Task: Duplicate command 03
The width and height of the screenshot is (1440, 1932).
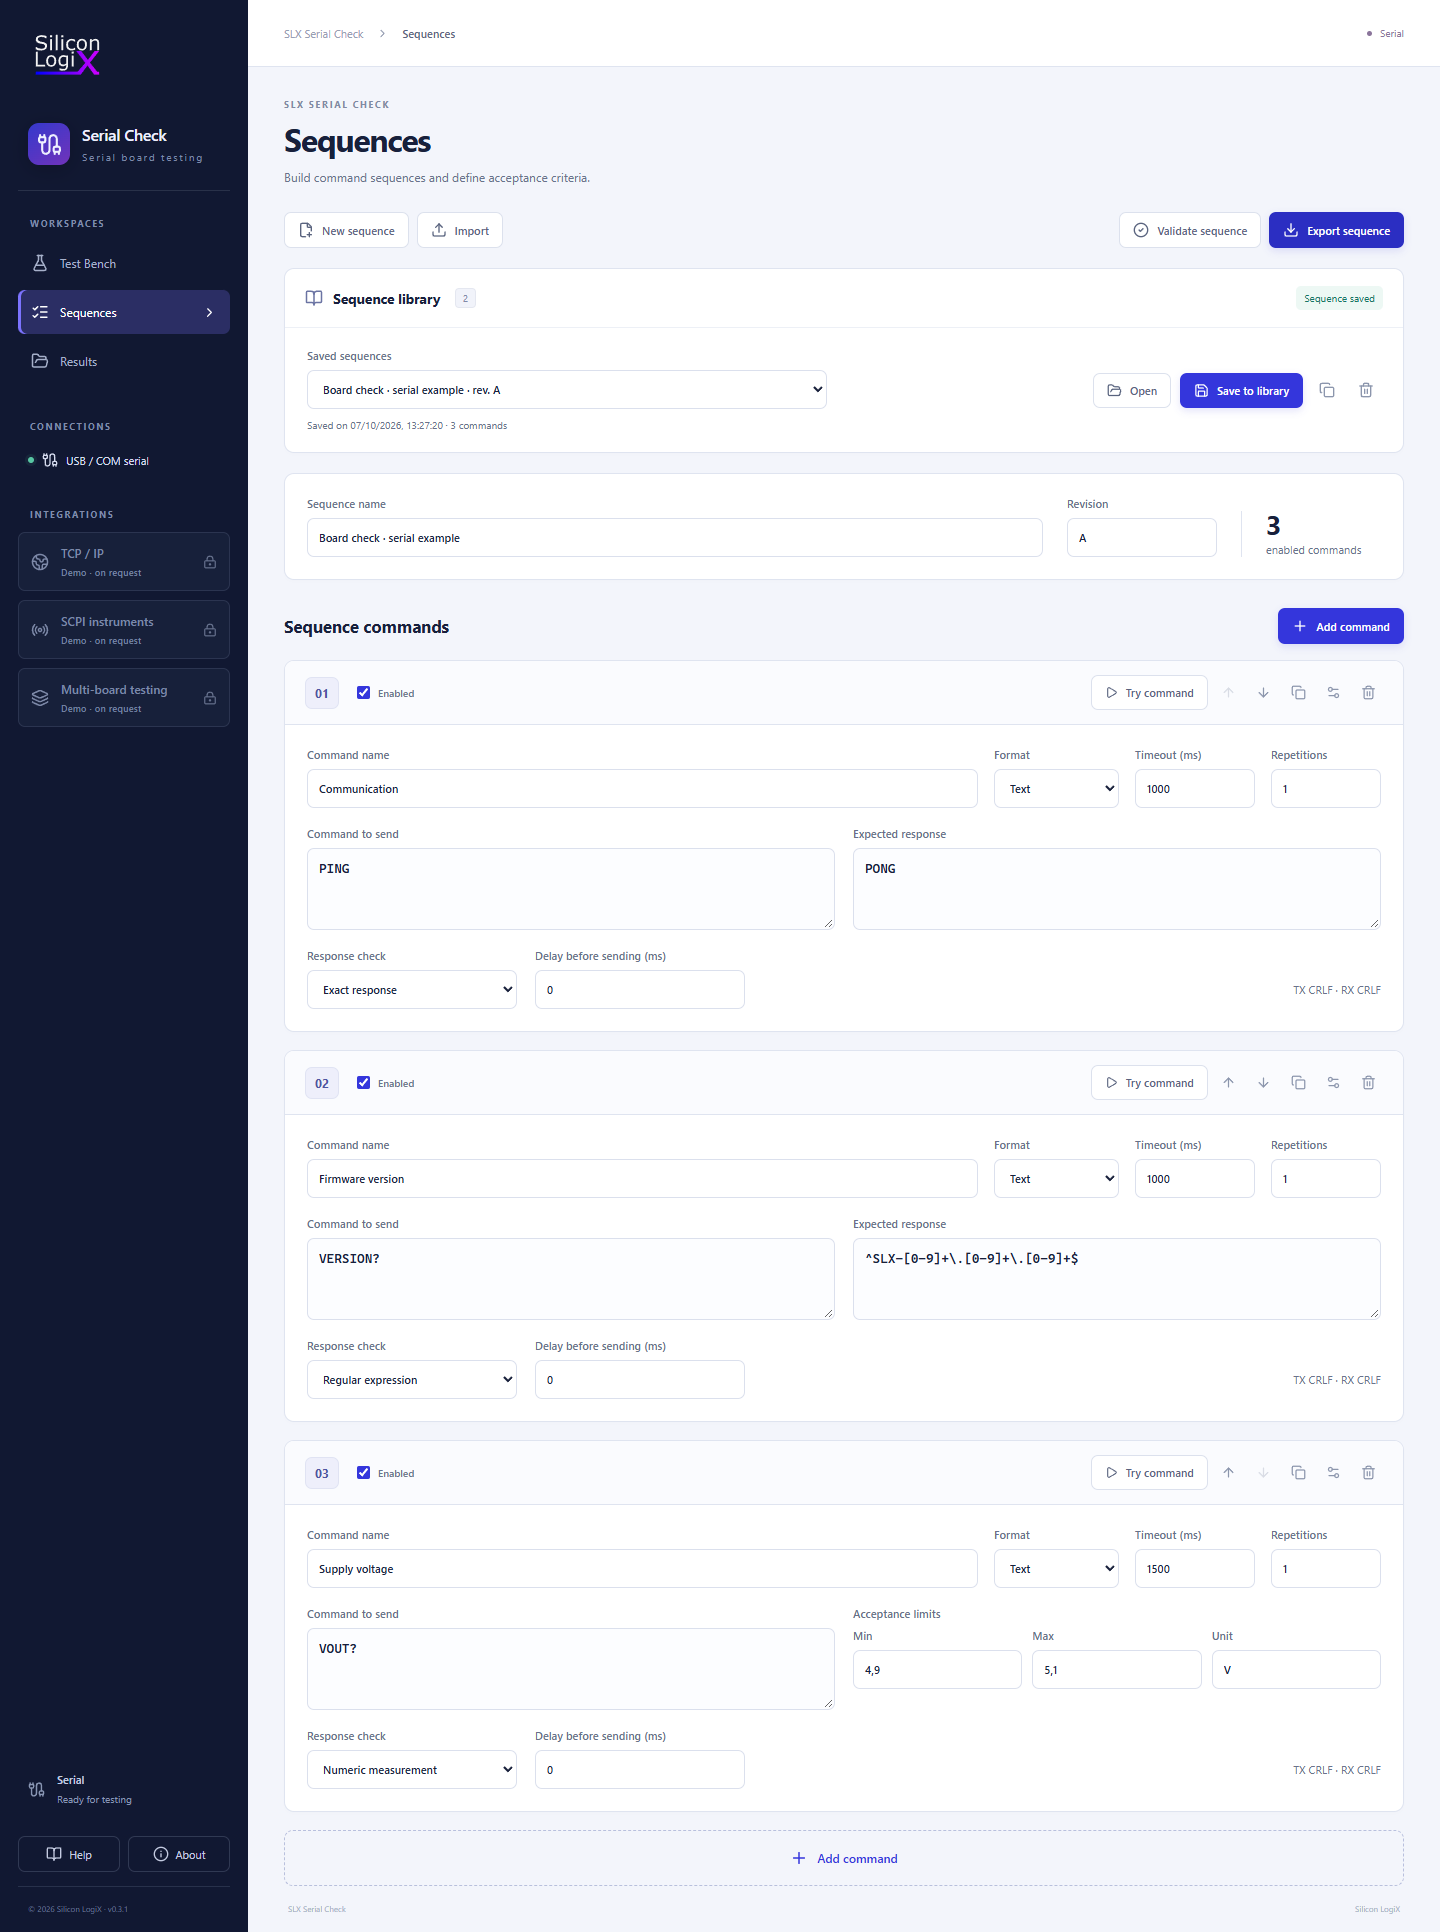Action: pos(1299,1473)
